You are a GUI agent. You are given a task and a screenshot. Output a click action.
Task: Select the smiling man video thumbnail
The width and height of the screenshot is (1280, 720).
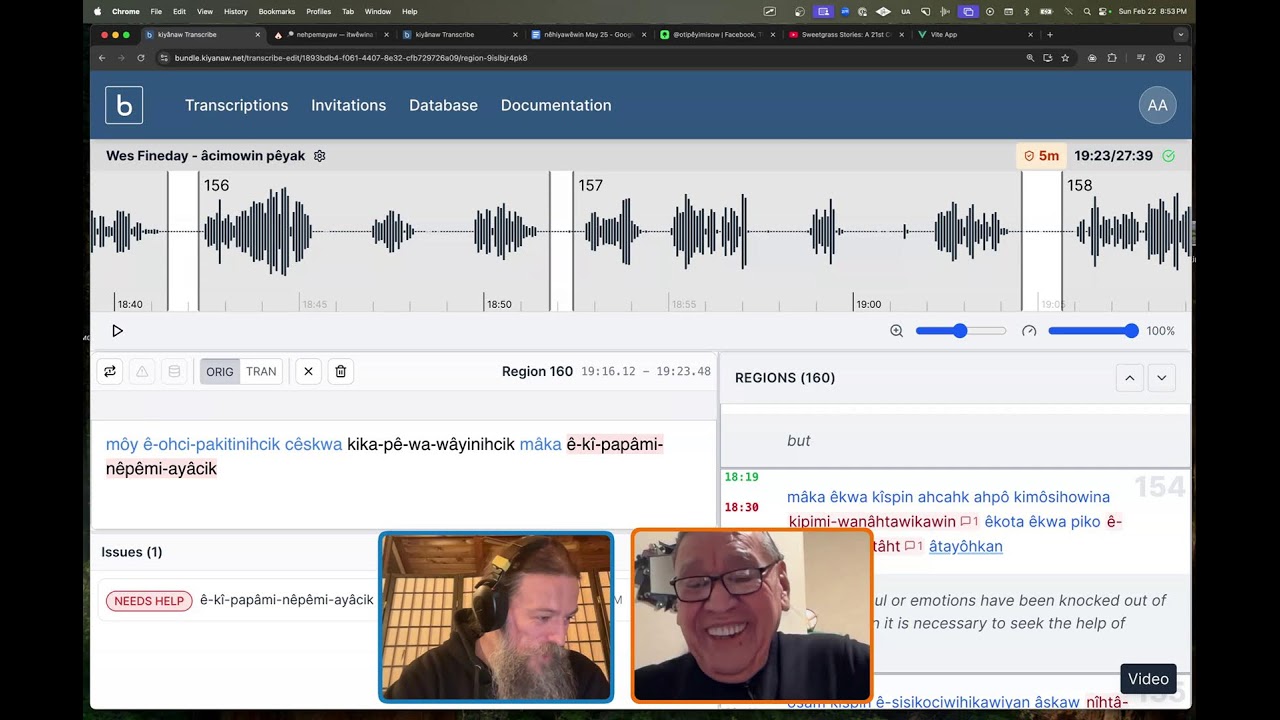752,615
